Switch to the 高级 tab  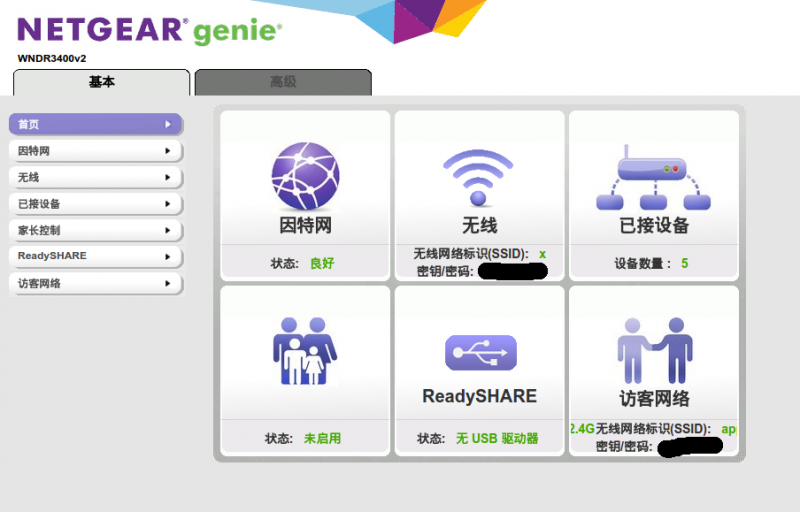(x=283, y=82)
